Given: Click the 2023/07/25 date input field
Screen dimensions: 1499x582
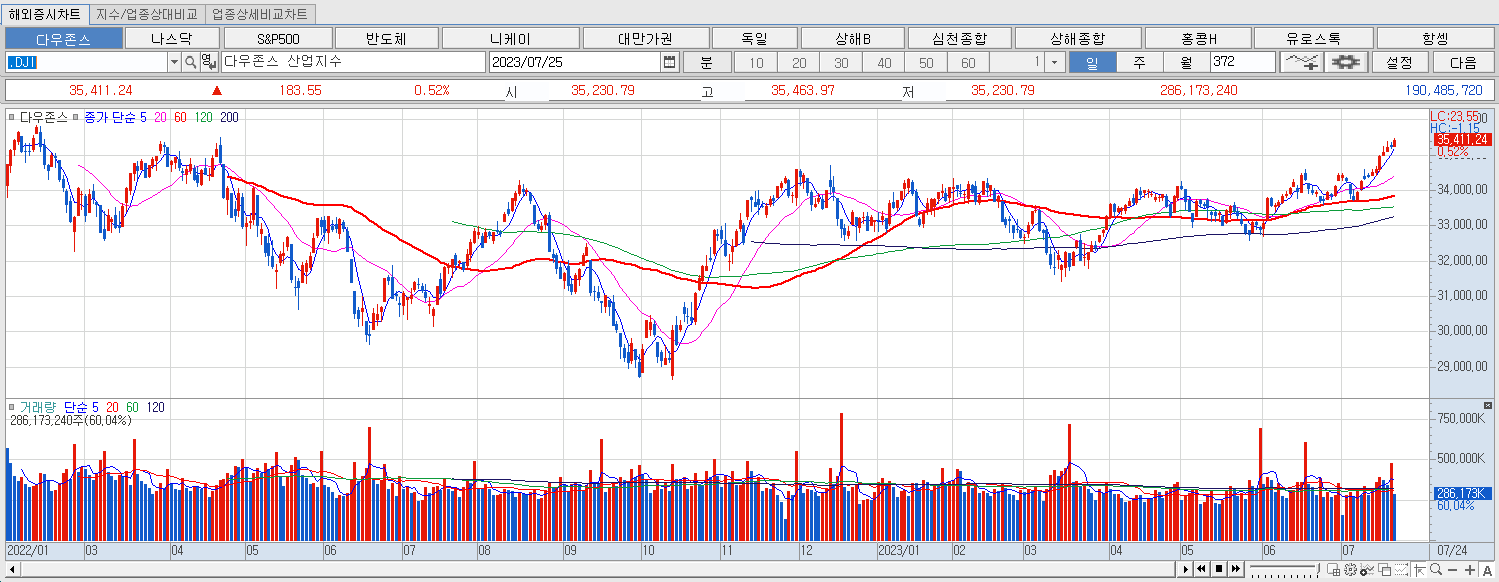Looking at the screenshot, I should point(575,62).
